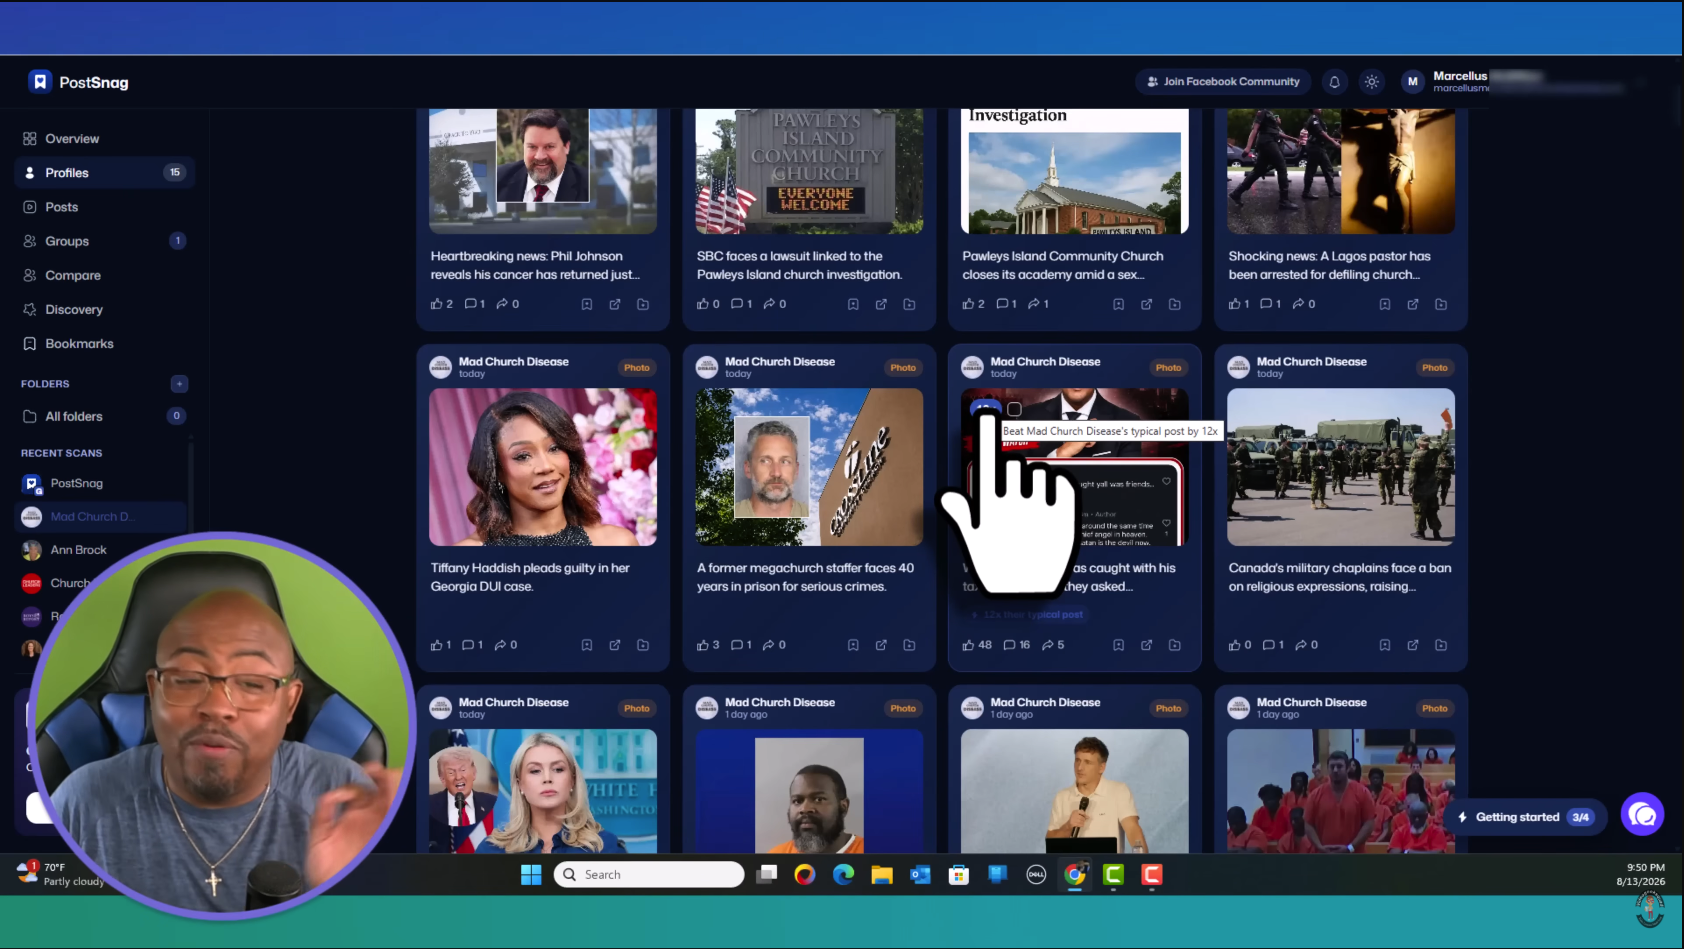
Task: Bookmark the former megachurch staffer post
Action: pyautogui.click(x=853, y=645)
